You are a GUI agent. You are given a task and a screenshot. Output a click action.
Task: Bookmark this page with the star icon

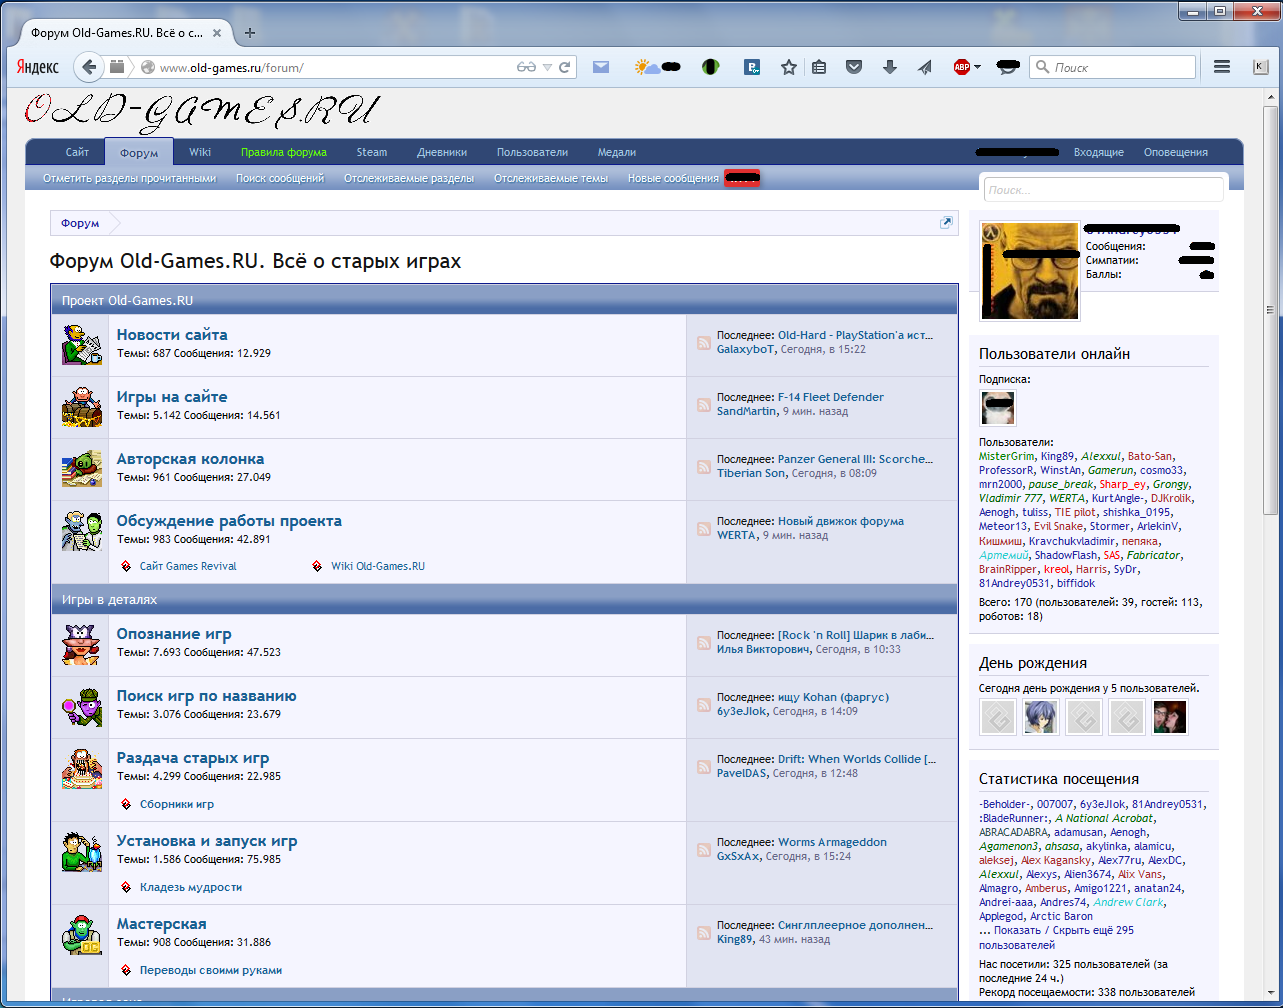click(789, 67)
